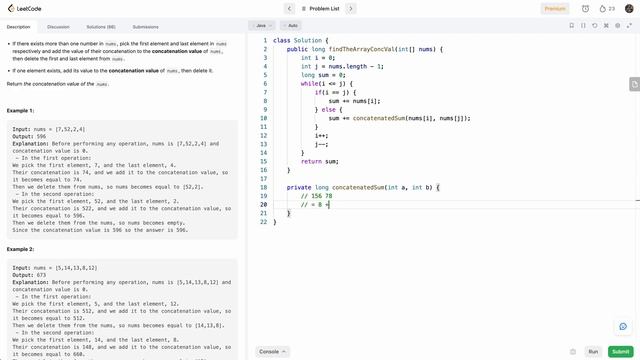This screenshot has width=640, height=360.
Task: Click the 'while(i <= j) {' line
Action: click(327, 84)
